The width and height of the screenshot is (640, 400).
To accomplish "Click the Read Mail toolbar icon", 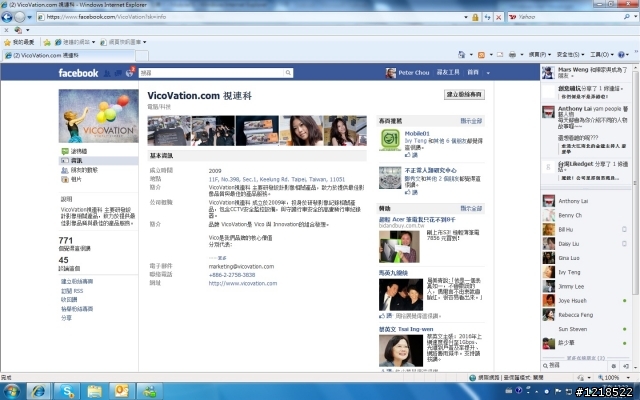I will (500, 55).
